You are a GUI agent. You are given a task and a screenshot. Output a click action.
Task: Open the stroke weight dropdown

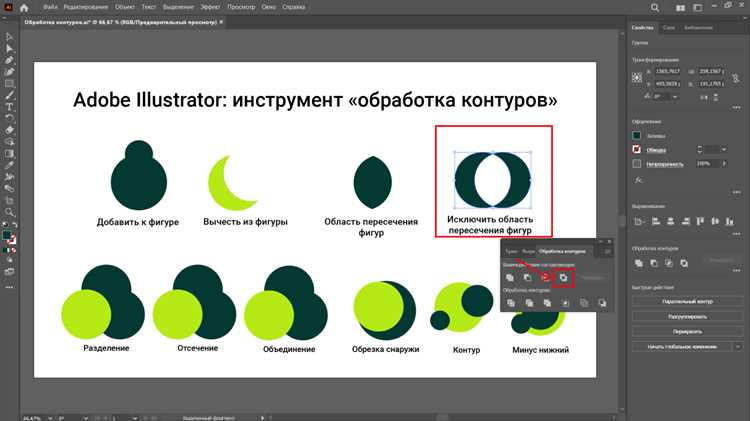click(724, 150)
